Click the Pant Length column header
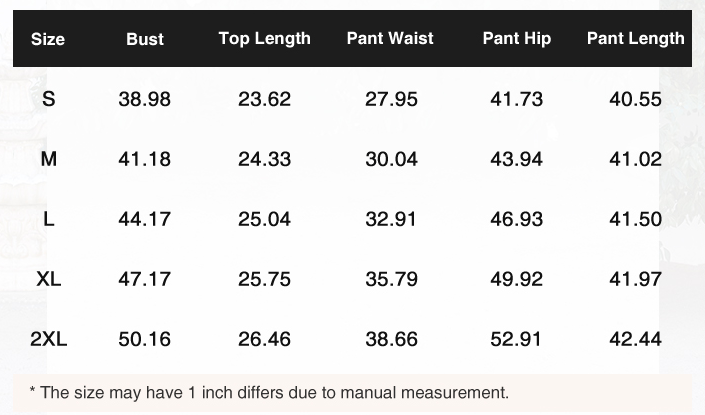The width and height of the screenshot is (705, 415). pos(635,39)
